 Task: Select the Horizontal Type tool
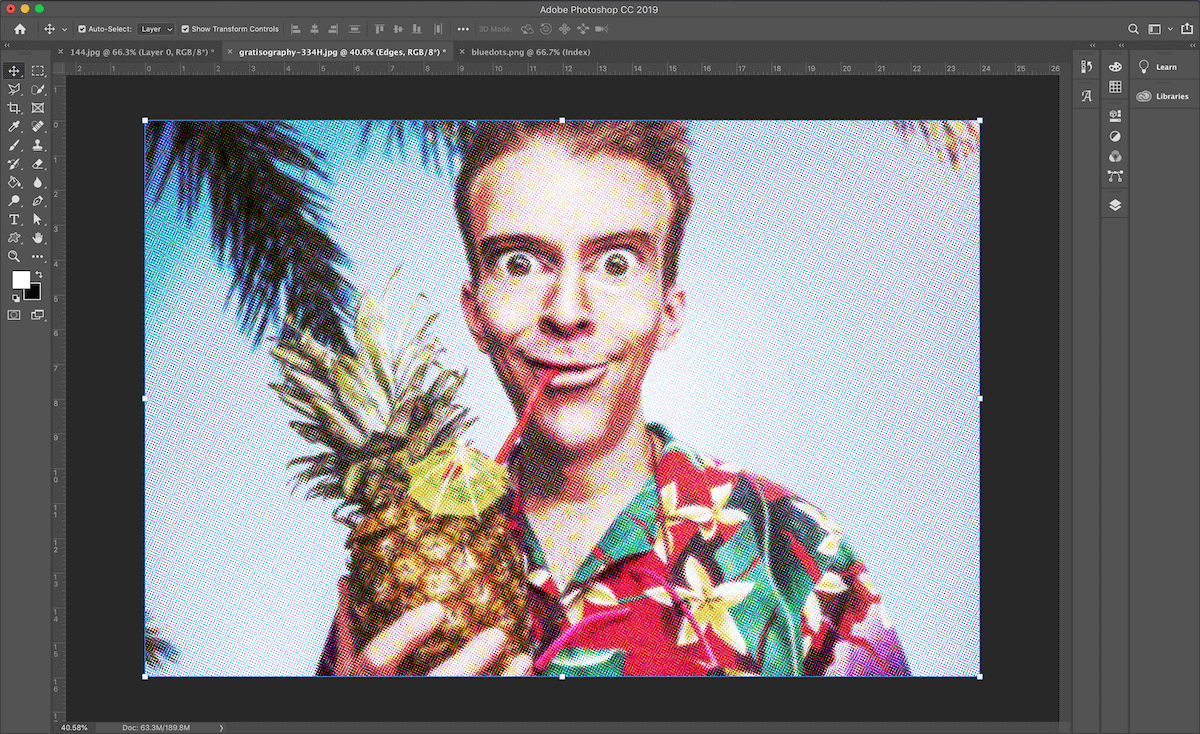point(14,219)
